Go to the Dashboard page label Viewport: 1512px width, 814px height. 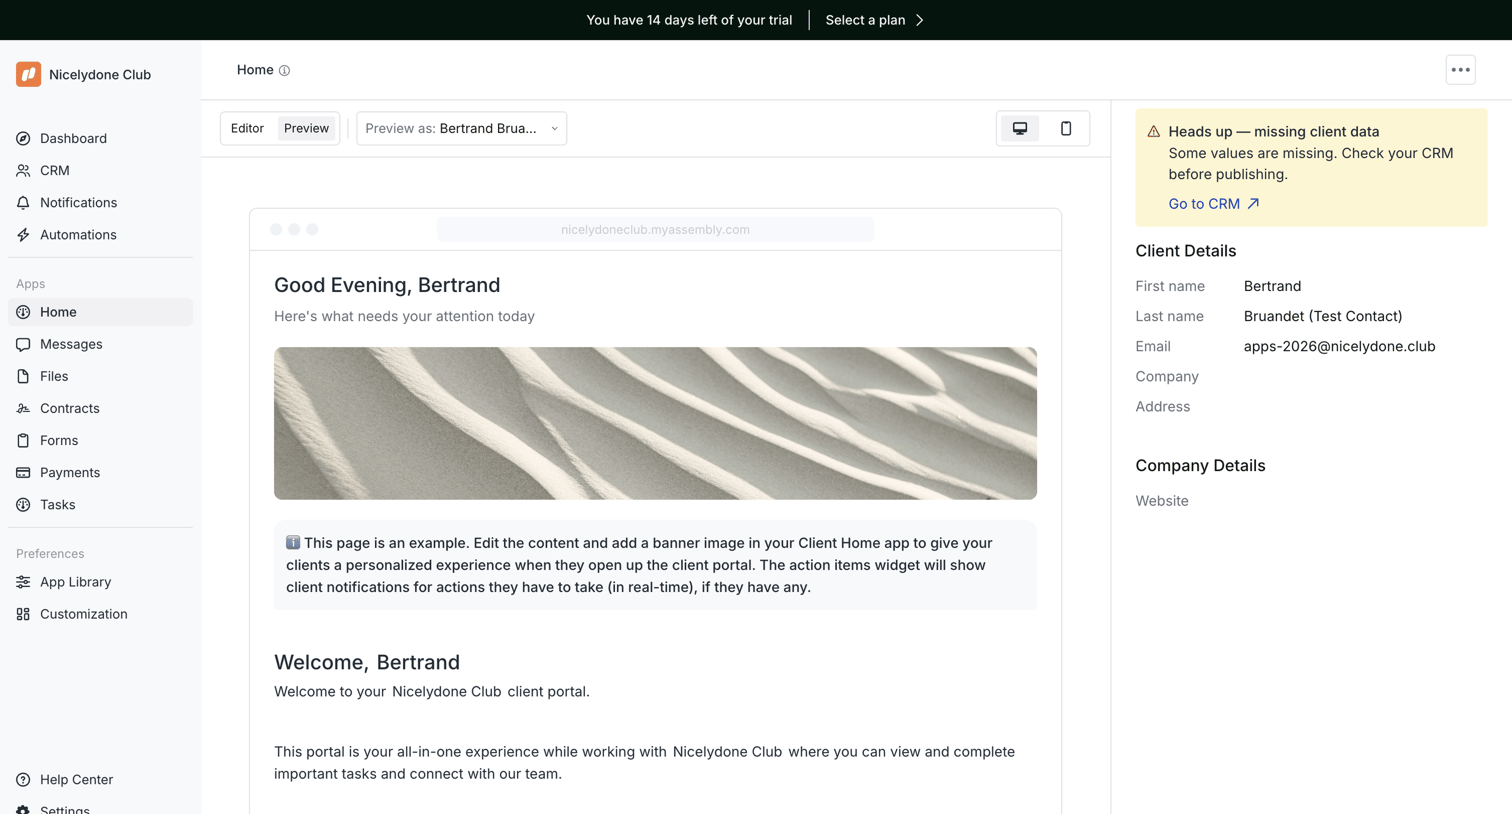tap(73, 138)
